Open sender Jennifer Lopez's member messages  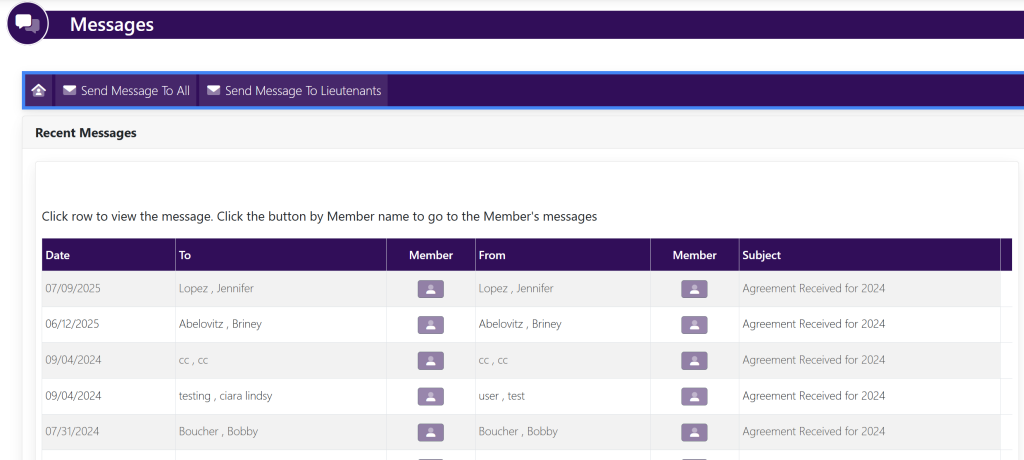point(694,289)
